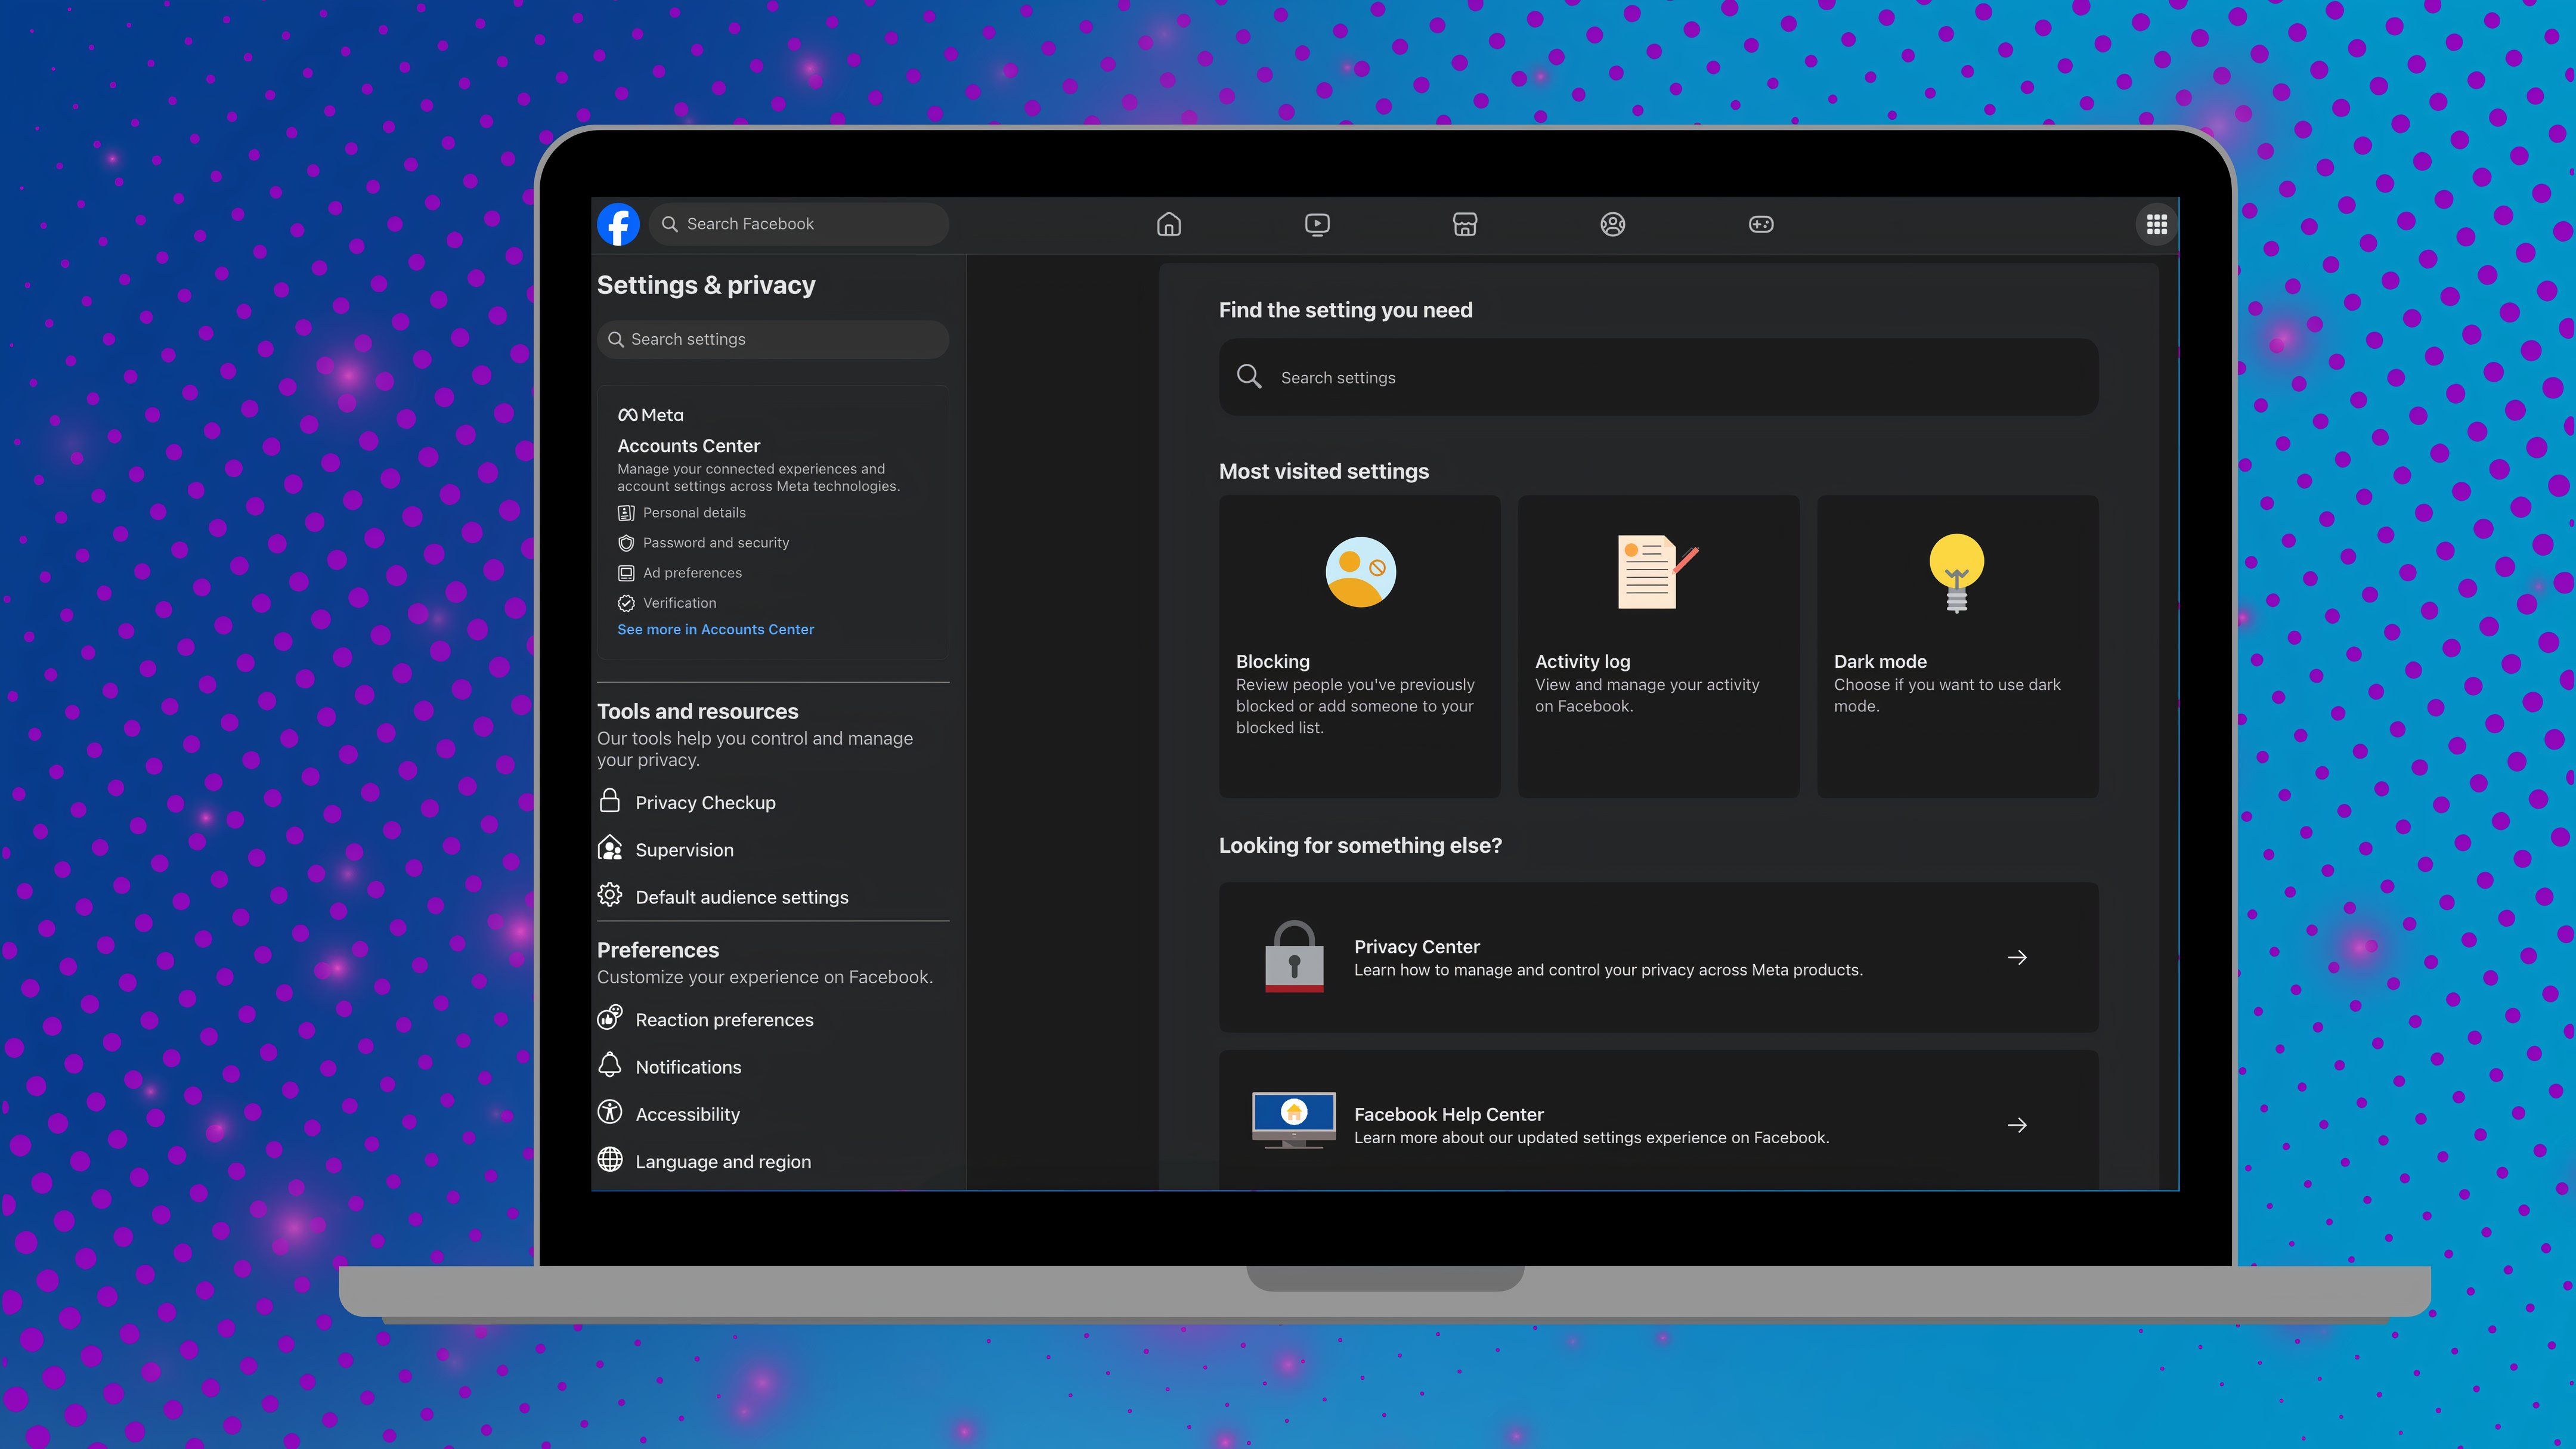Focus the main Search settings box
This screenshot has height=1449, width=2576.
click(x=1658, y=377)
